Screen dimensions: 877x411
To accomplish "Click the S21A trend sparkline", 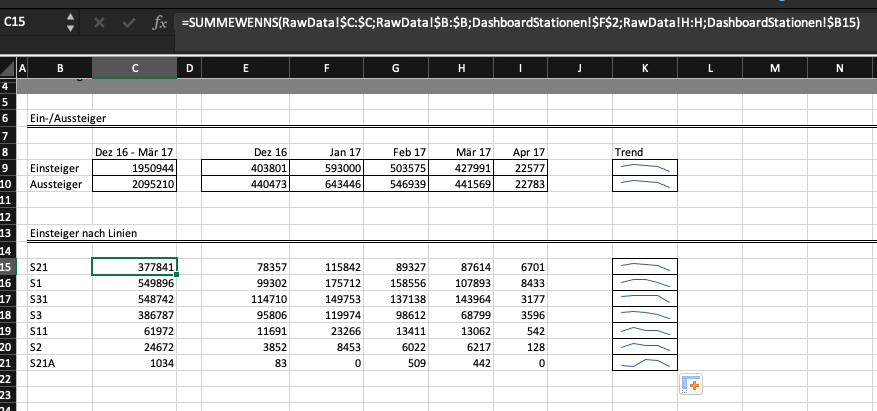I will [644, 363].
